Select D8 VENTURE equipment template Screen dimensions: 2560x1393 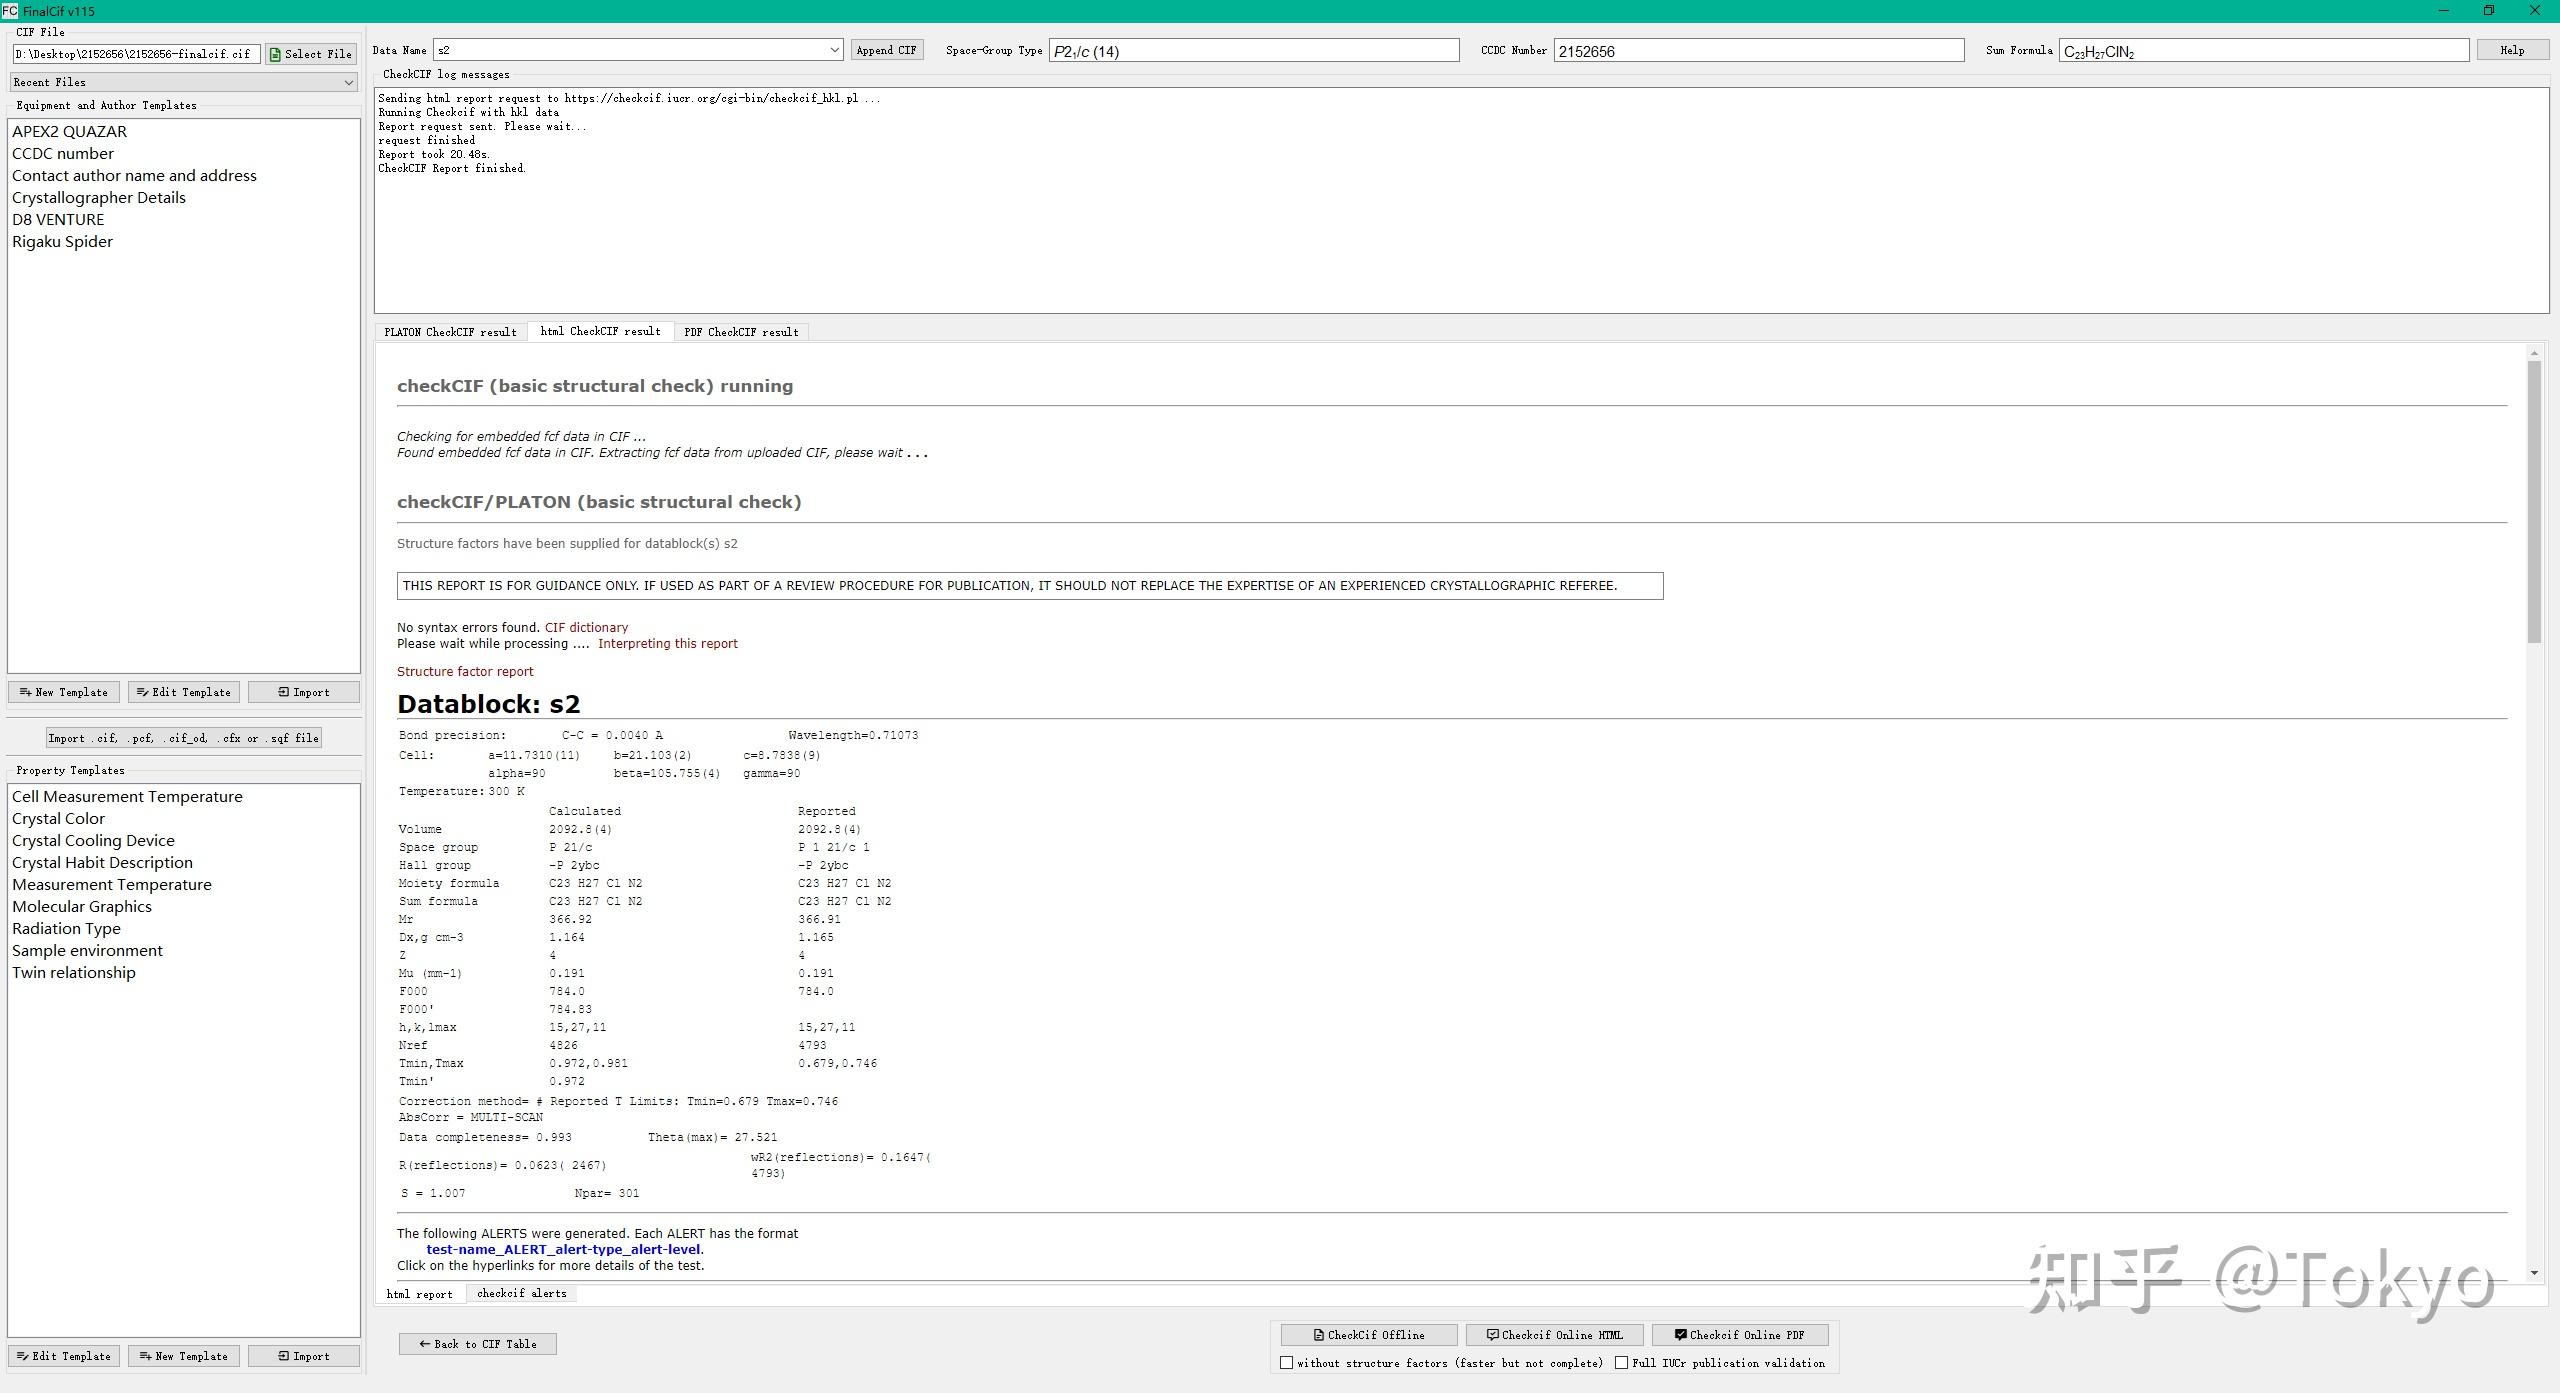click(58, 220)
